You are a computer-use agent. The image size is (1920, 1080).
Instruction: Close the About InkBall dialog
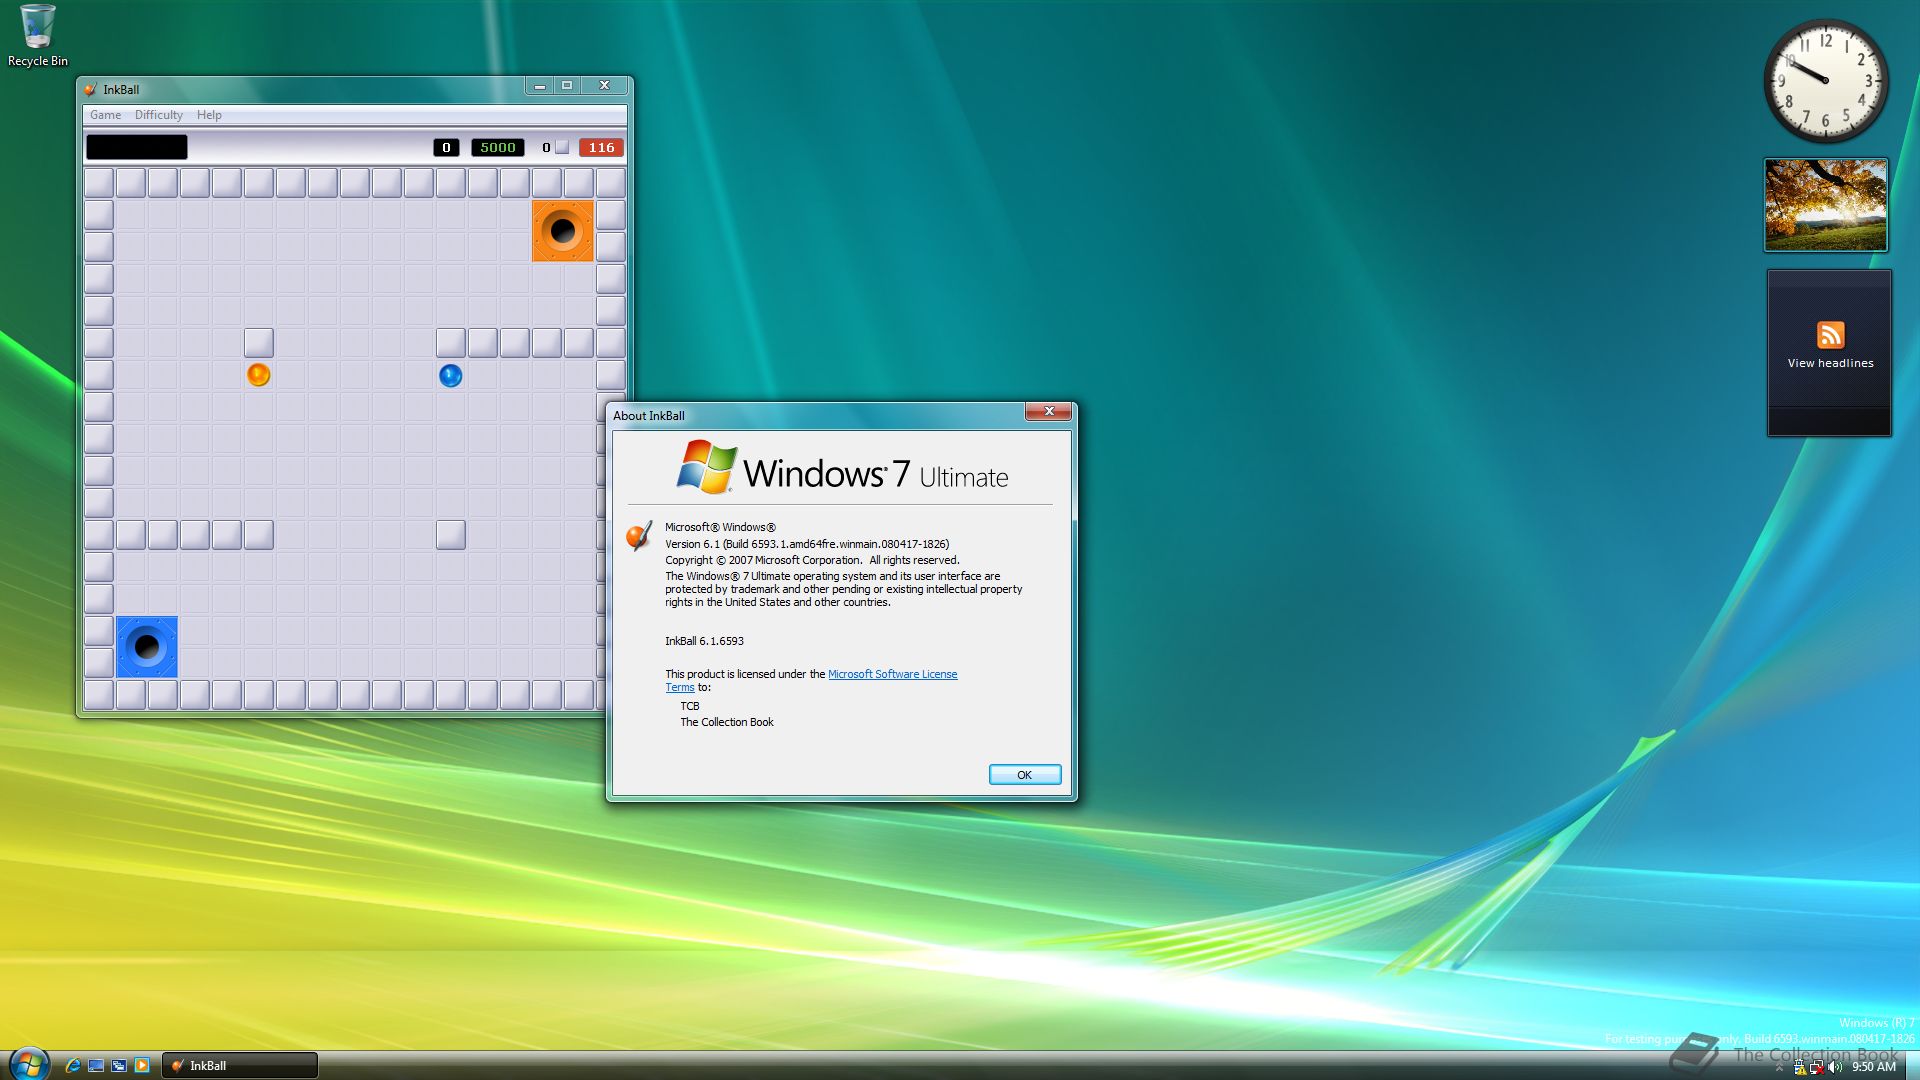(1049, 411)
